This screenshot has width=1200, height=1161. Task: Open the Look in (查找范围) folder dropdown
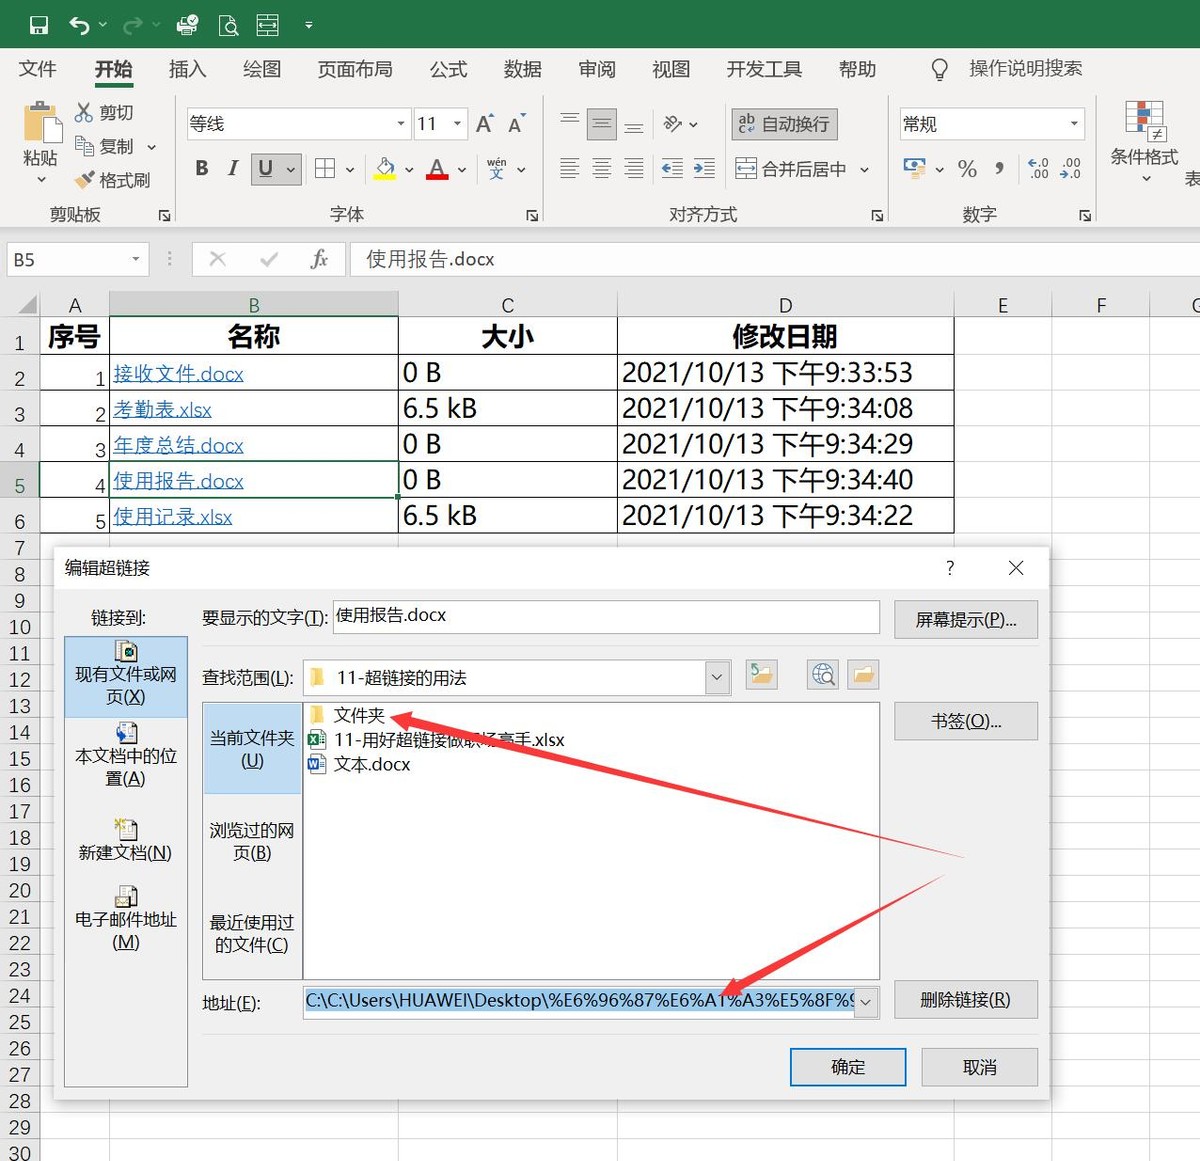click(717, 677)
